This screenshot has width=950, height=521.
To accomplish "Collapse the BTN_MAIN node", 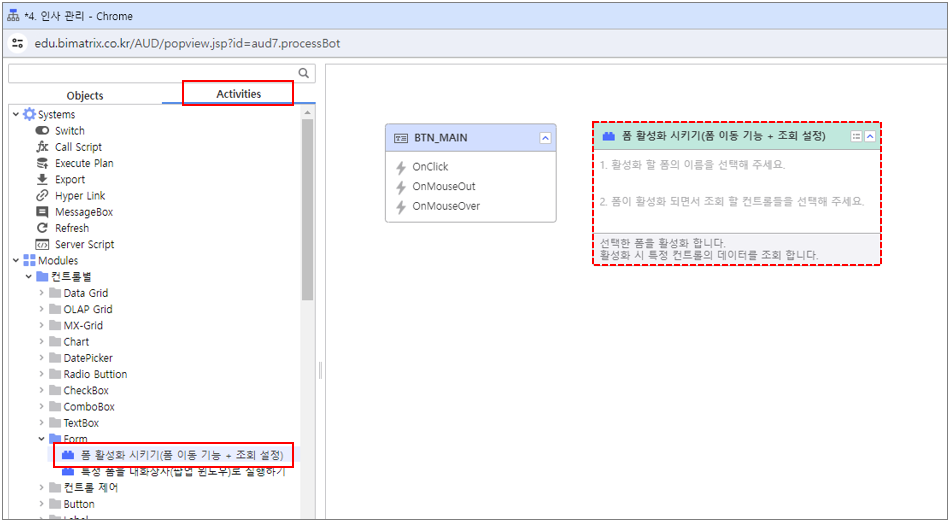I will click(545, 138).
